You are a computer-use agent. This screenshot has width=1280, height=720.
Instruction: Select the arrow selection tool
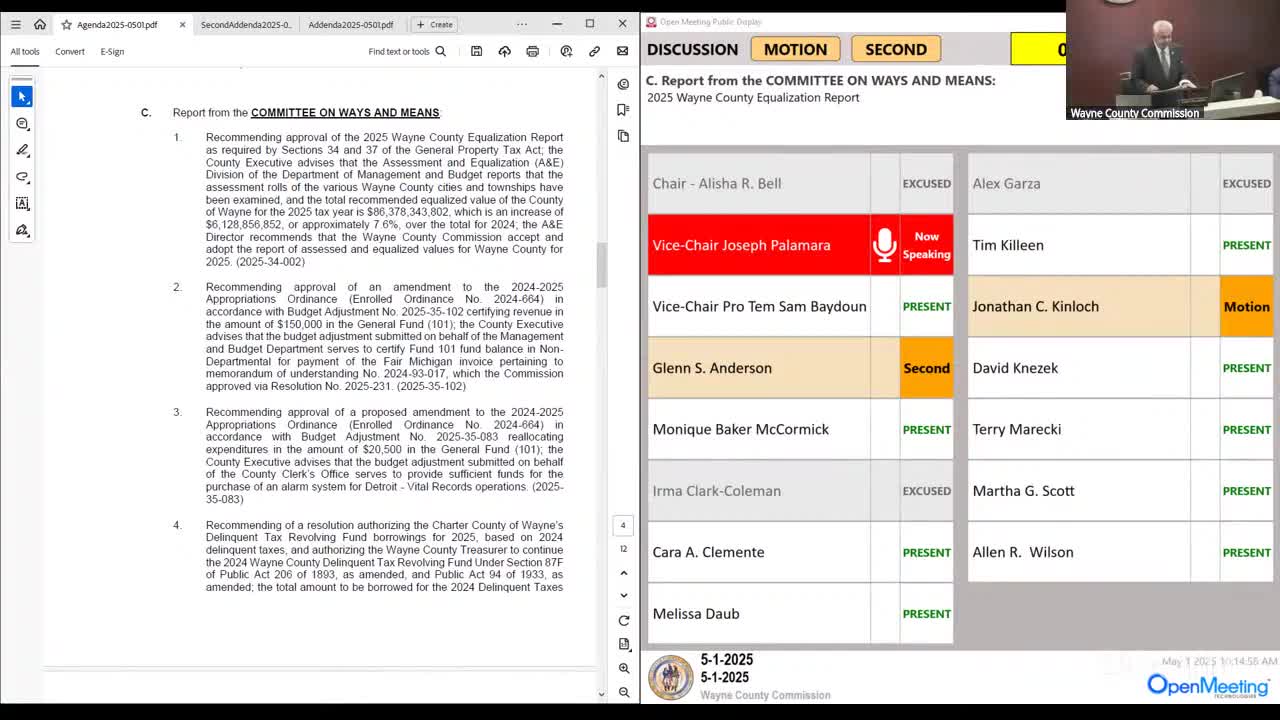coord(22,96)
